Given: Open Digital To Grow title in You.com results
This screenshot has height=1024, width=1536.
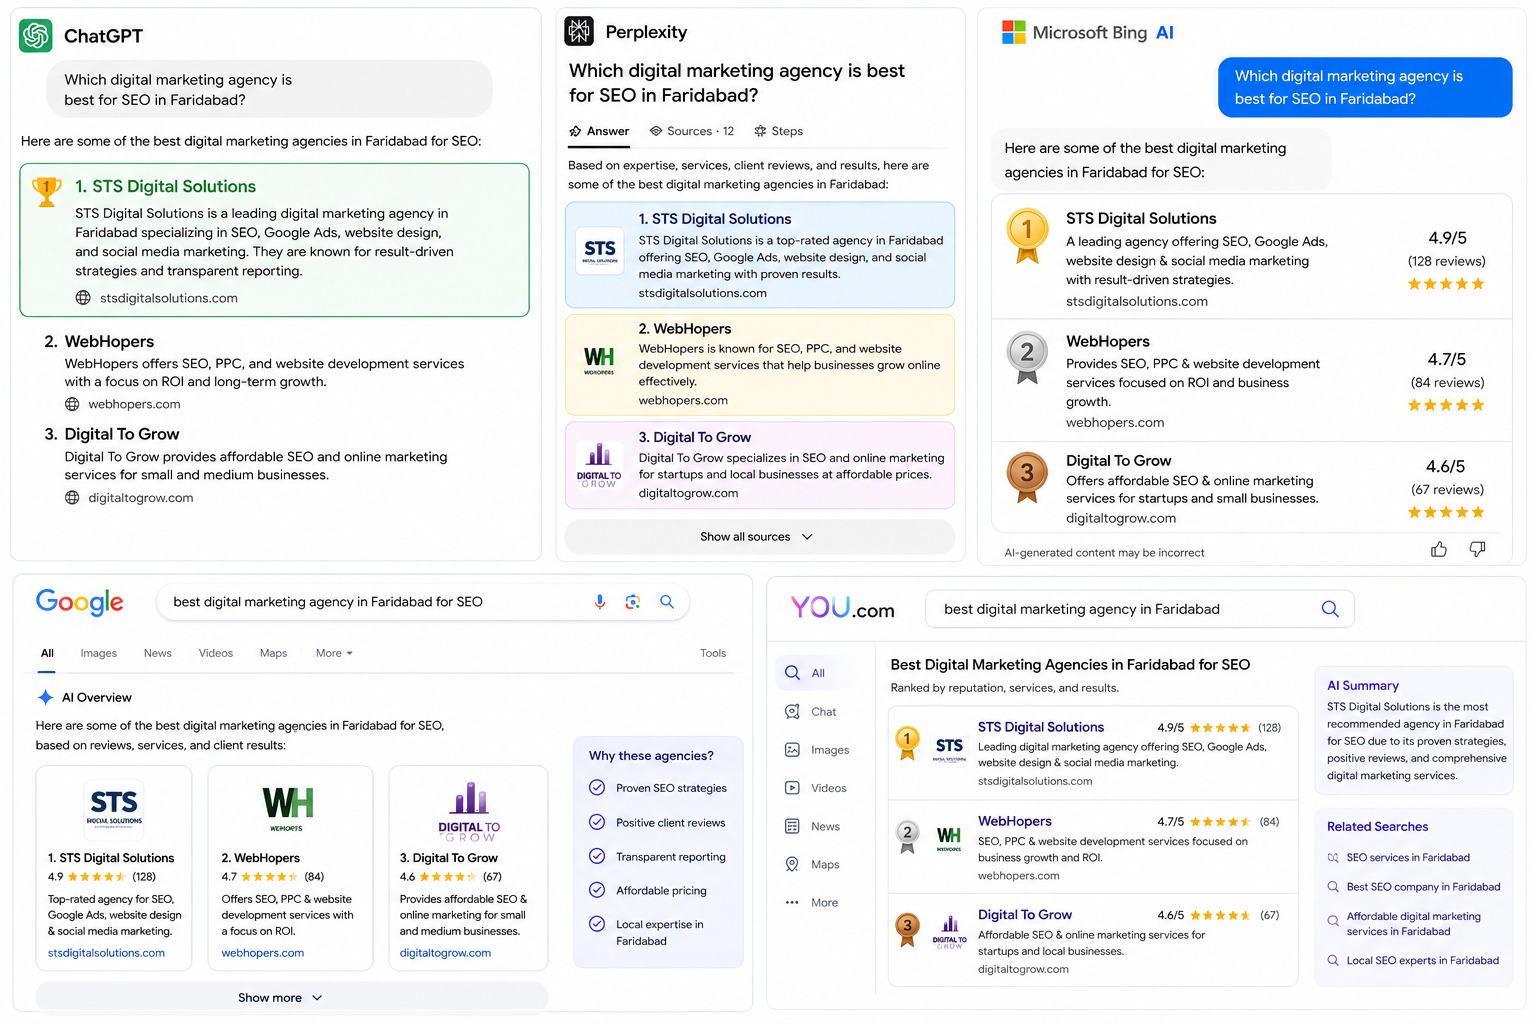Looking at the screenshot, I should click(x=1025, y=914).
